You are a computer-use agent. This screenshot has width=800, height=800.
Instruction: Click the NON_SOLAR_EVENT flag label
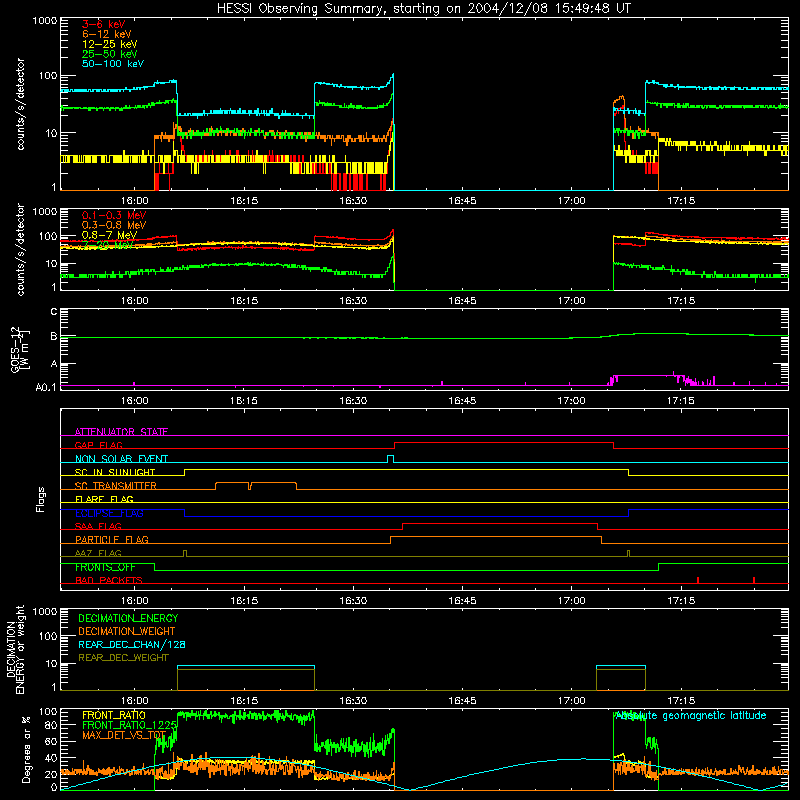(121, 459)
